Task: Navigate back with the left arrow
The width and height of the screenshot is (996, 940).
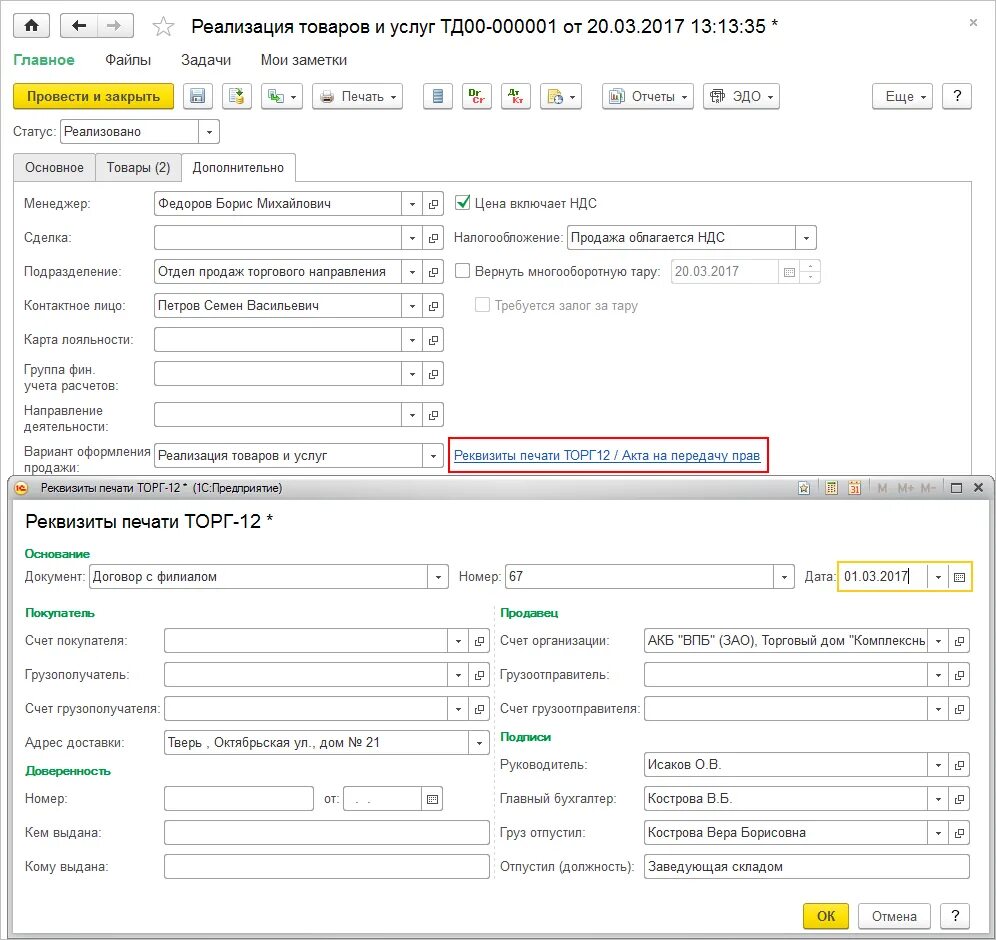Action: coord(79,25)
